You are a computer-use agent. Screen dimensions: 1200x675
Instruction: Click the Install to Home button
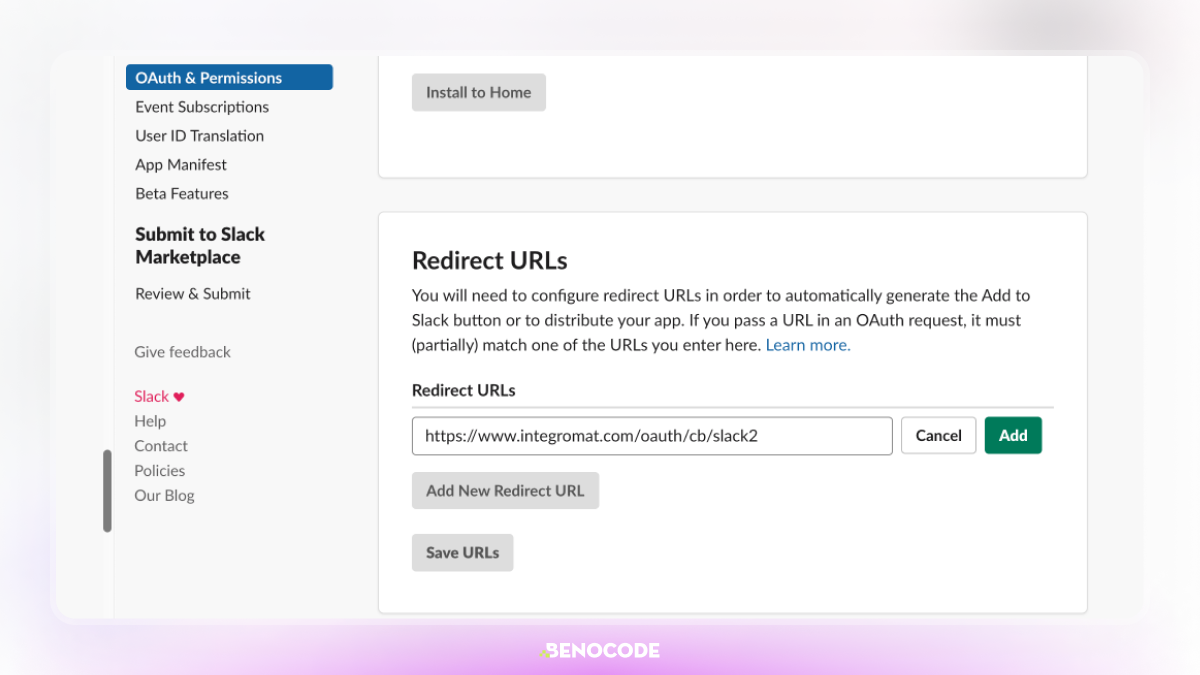[479, 92]
